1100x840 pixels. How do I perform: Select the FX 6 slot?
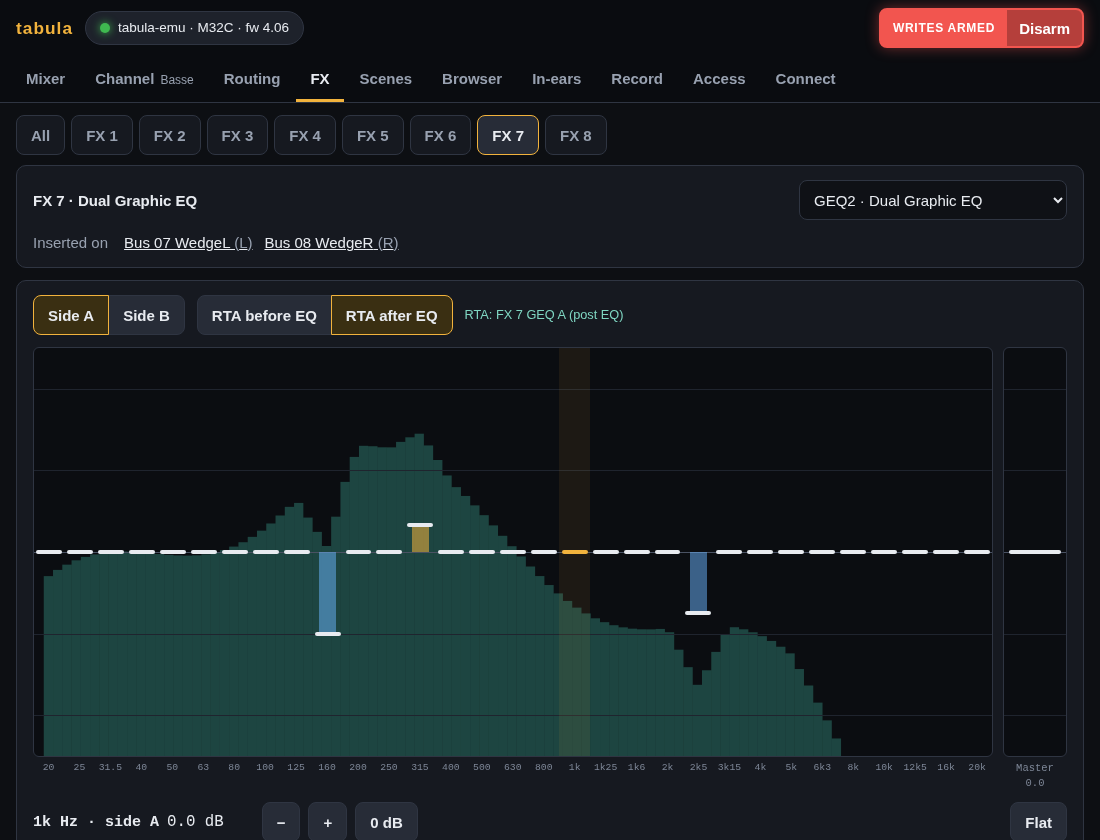[441, 135]
